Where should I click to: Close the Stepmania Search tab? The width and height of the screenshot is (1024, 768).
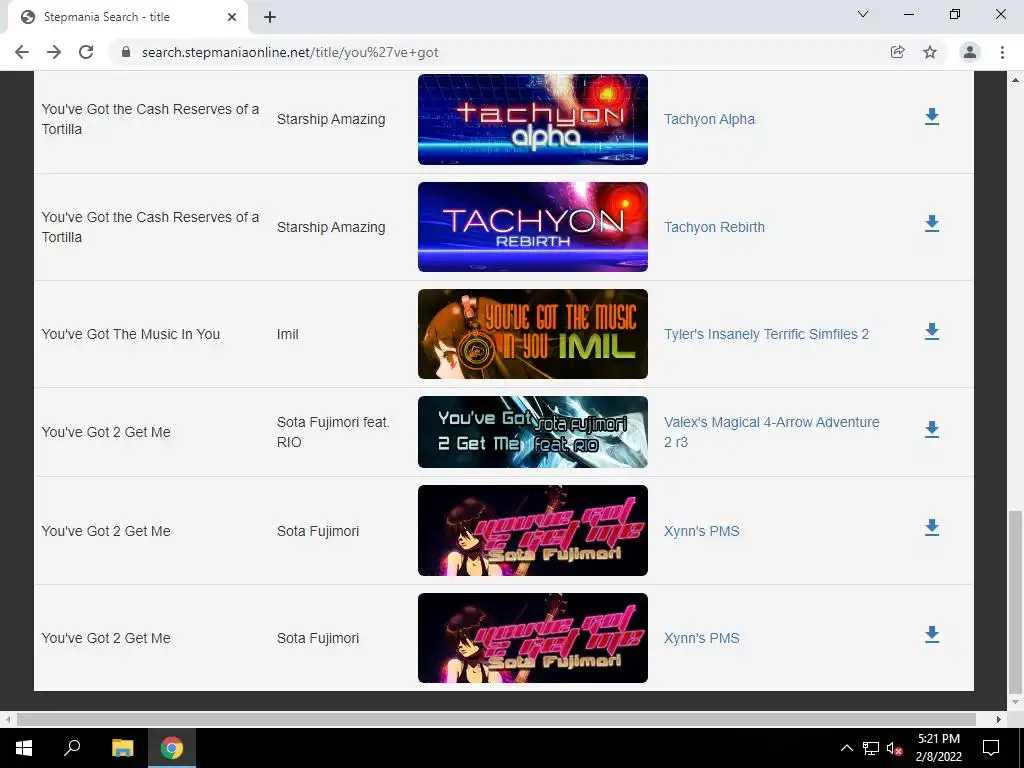pyautogui.click(x=232, y=18)
